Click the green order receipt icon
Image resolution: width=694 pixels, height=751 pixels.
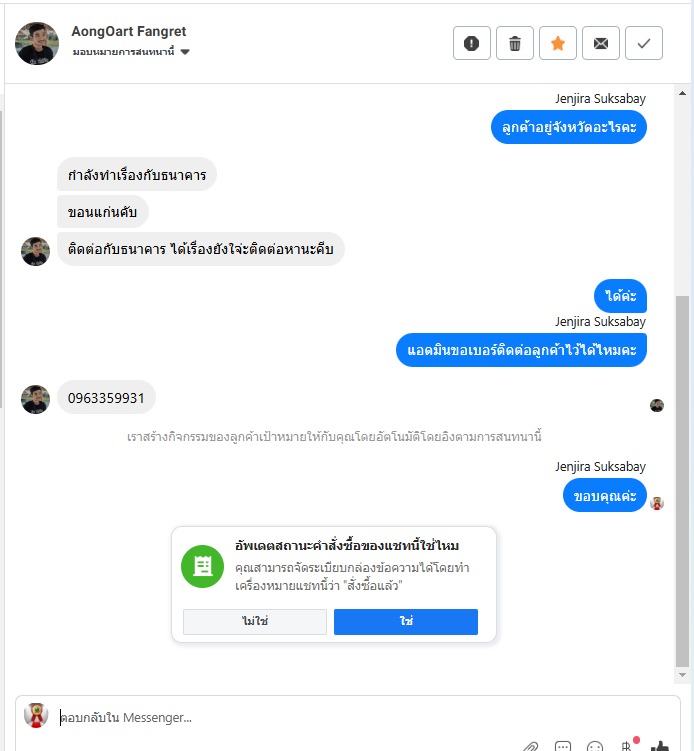click(202, 566)
